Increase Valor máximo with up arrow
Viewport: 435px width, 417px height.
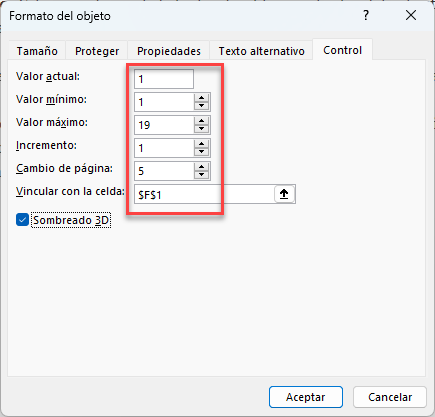(x=201, y=121)
